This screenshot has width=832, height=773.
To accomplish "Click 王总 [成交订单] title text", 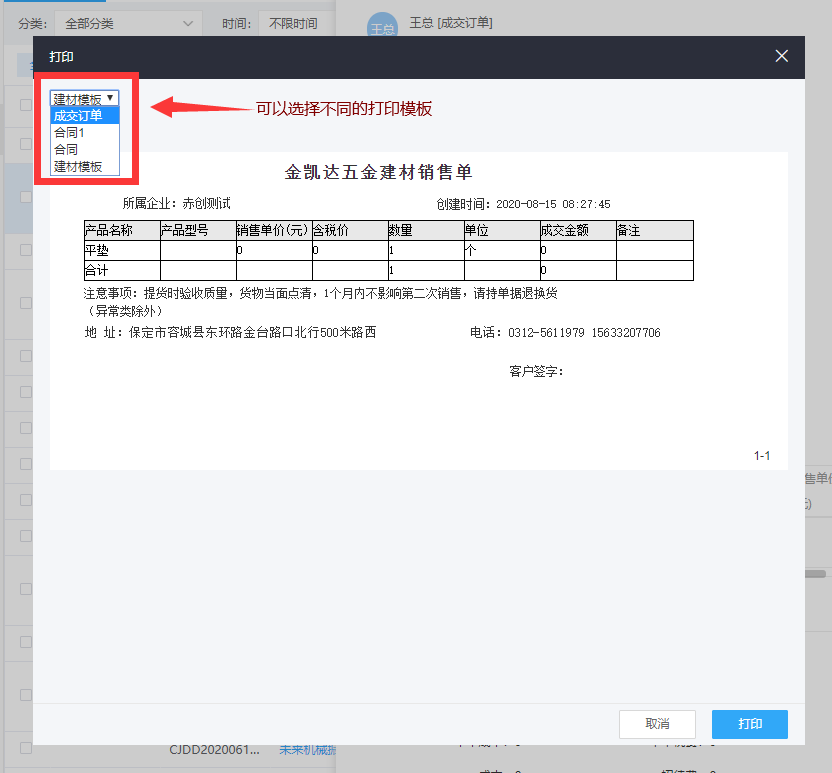I will [451, 23].
